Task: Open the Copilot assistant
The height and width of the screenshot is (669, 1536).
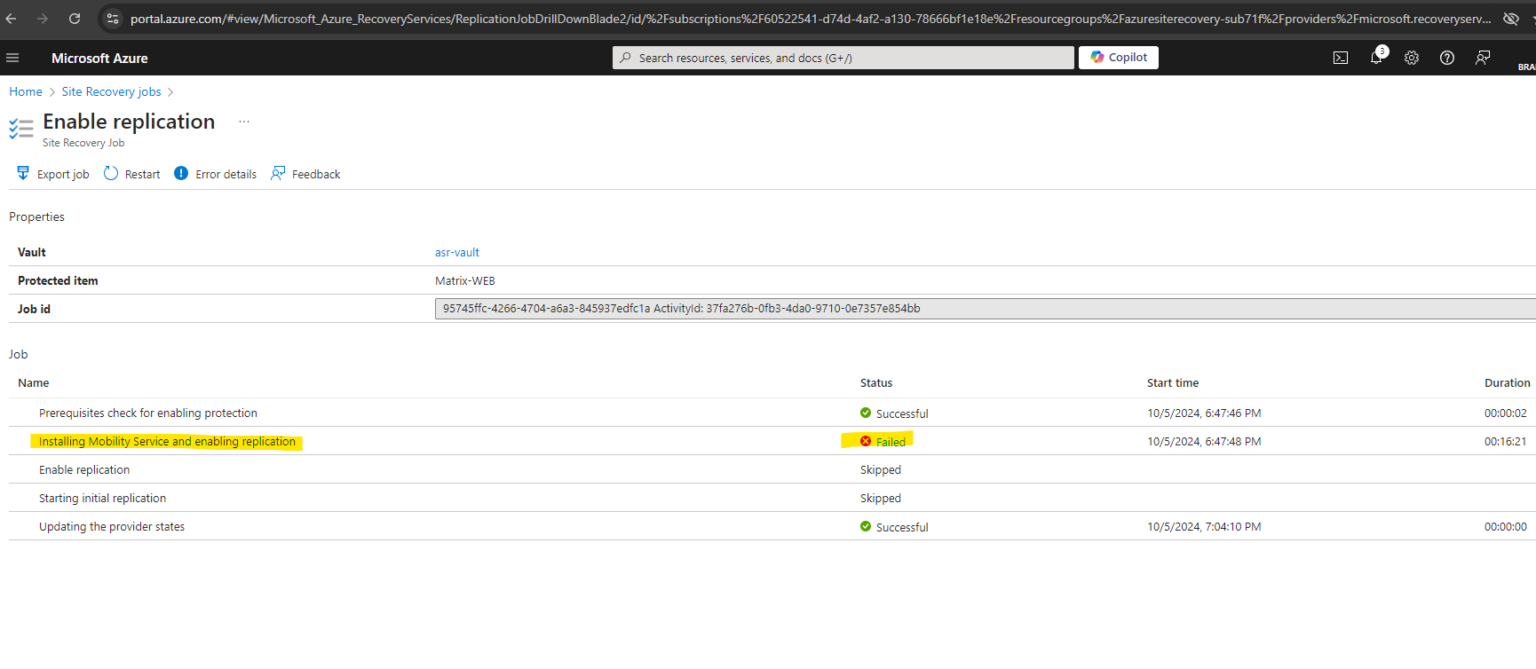Action: click(x=1117, y=57)
